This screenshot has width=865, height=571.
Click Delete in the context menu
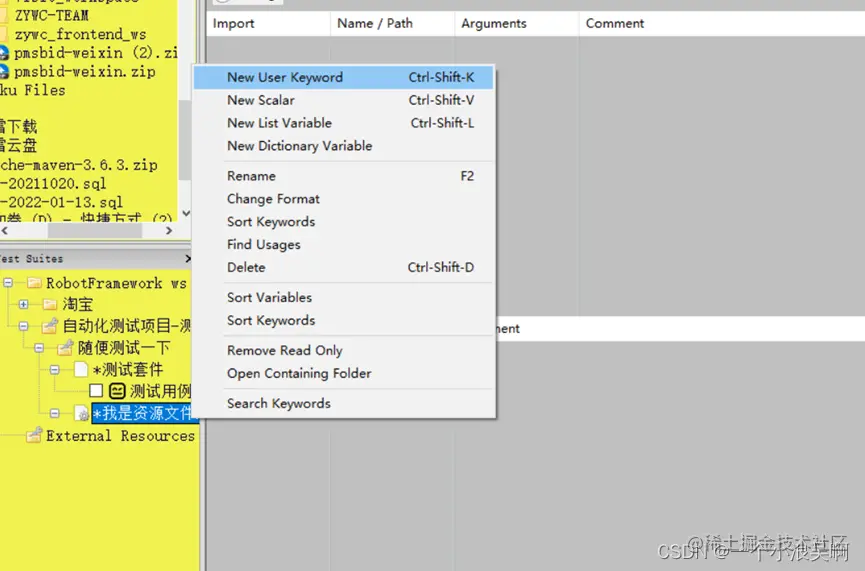tap(343, 268)
